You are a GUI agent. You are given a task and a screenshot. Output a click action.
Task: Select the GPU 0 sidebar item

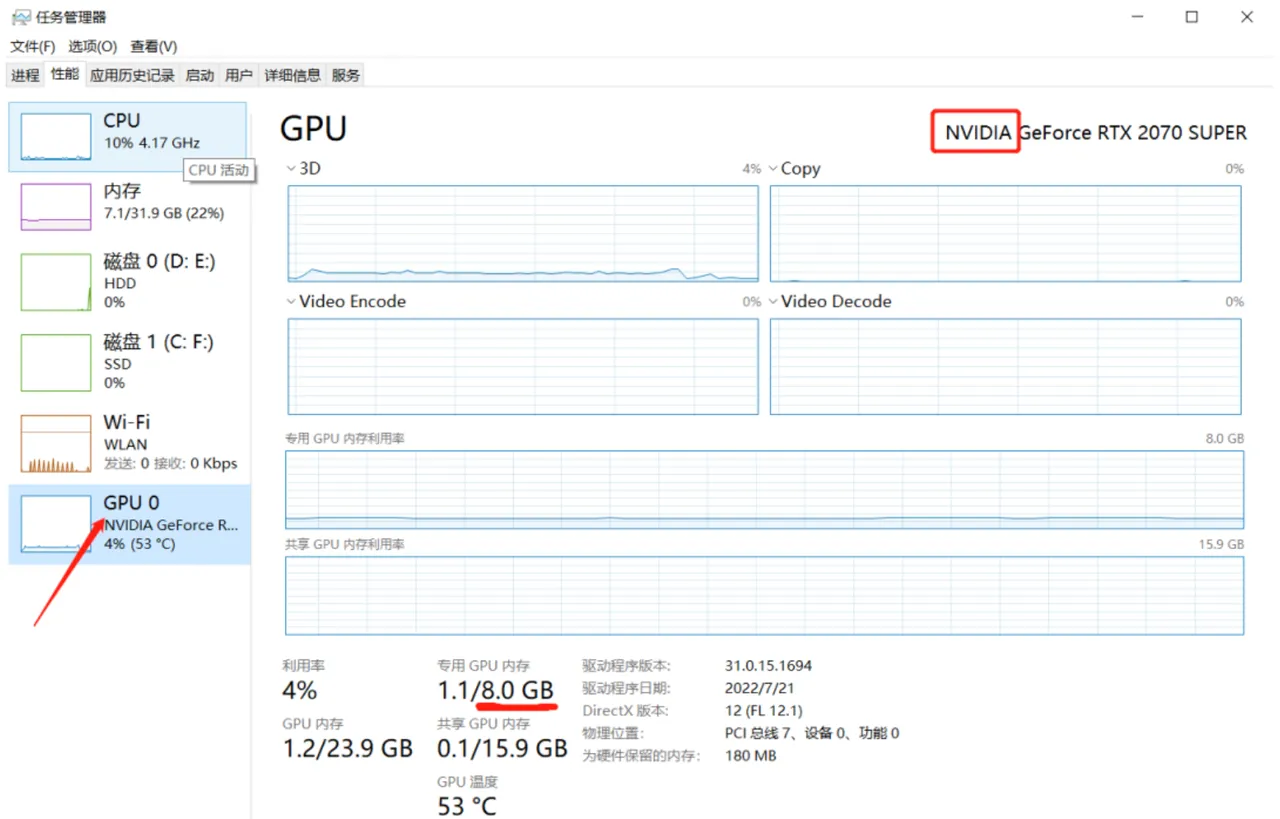pyautogui.click(x=129, y=524)
